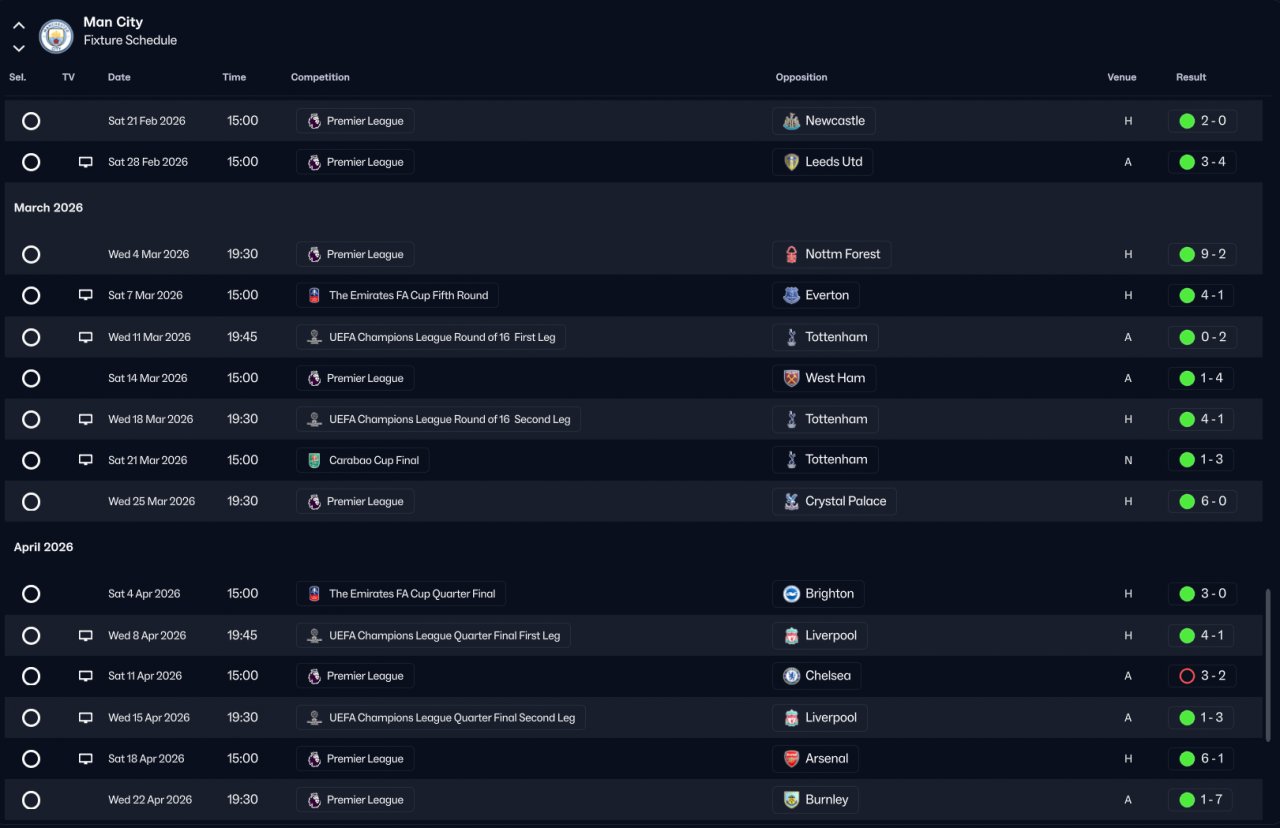Screen dimensions: 1280x828
Task: Open Premier League competition on Sat 14 Mar
Action: (355, 378)
